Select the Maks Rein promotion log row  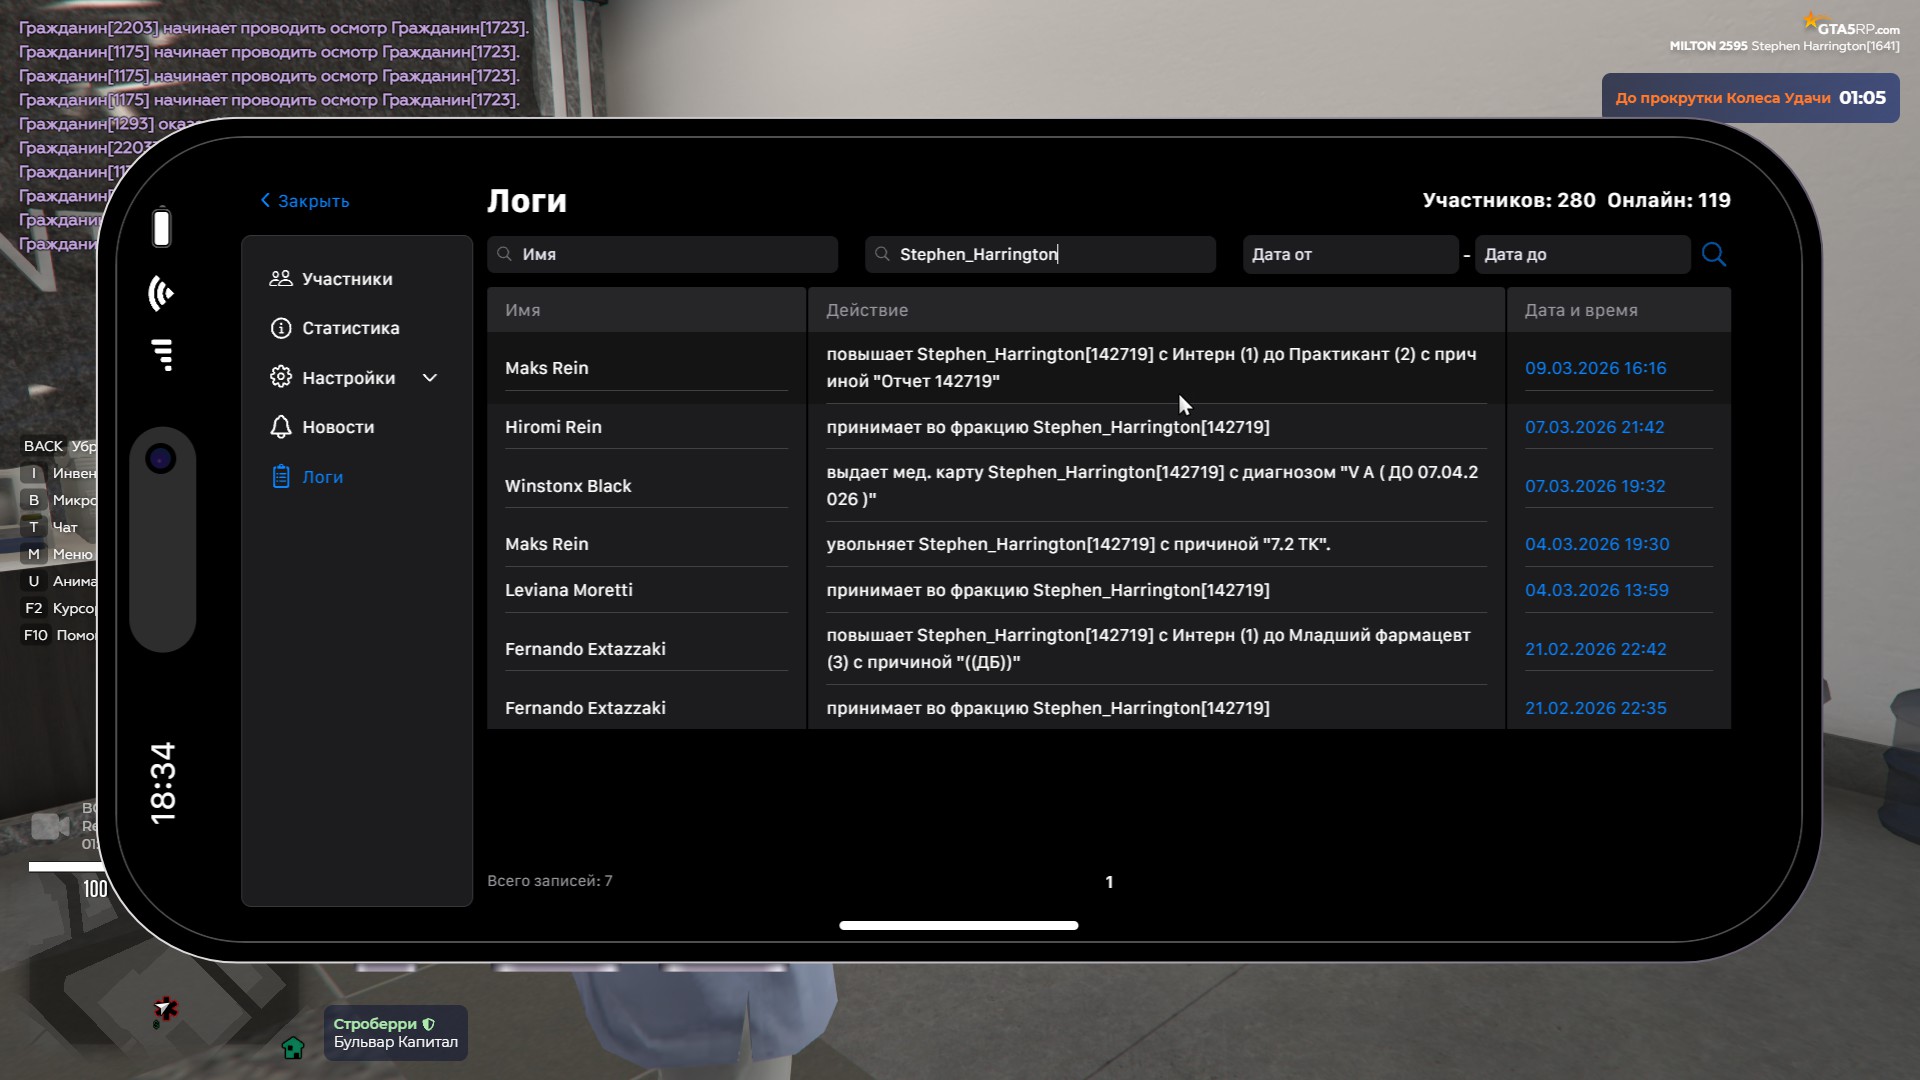click(x=1150, y=367)
